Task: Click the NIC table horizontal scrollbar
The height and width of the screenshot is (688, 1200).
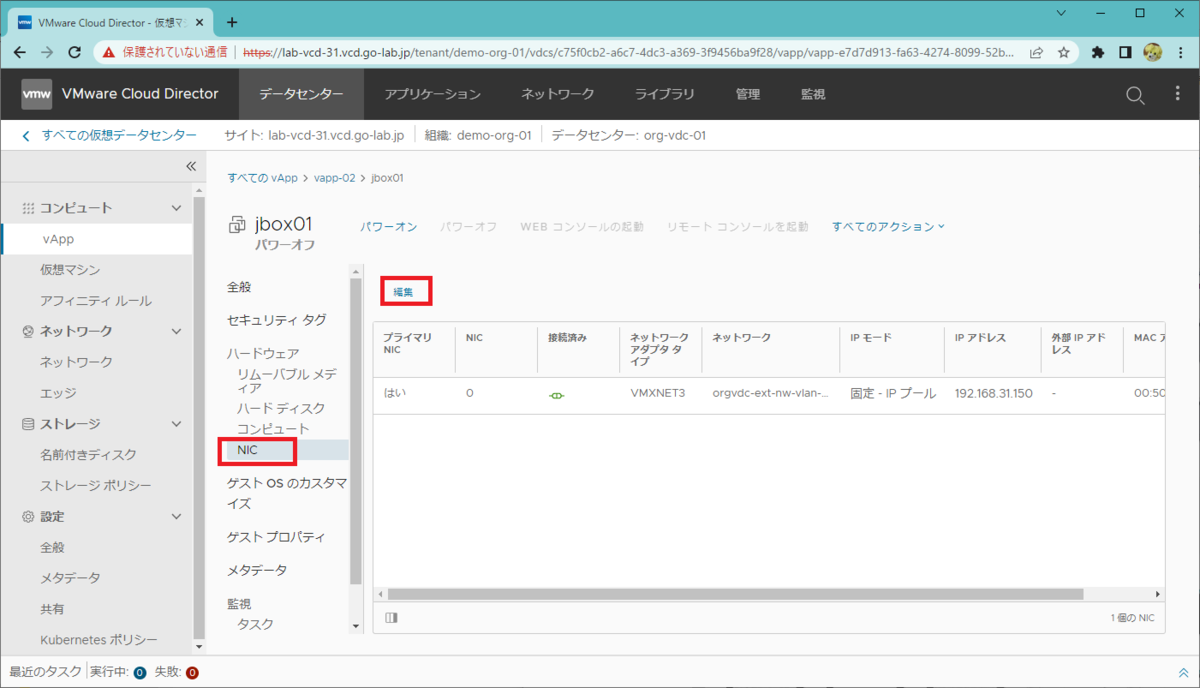Action: 735,594
